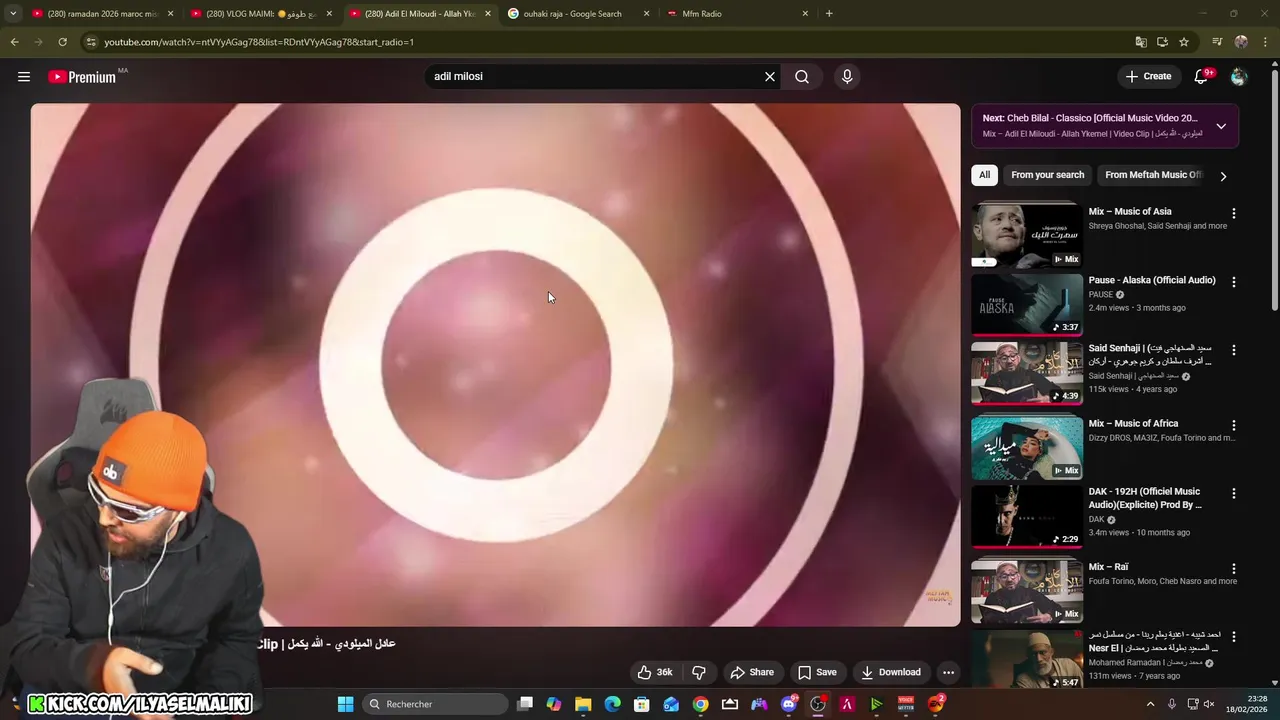Open File Explorer from taskbar
Screen dimensions: 1280x720
click(x=583, y=704)
